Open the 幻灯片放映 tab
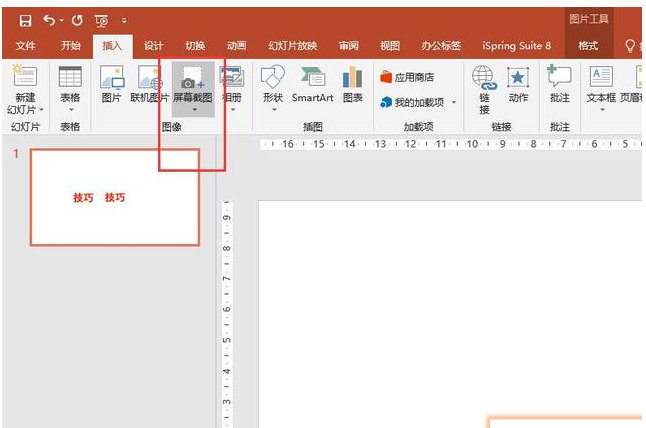The height and width of the screenshot is (428, 646). point(293,46)
